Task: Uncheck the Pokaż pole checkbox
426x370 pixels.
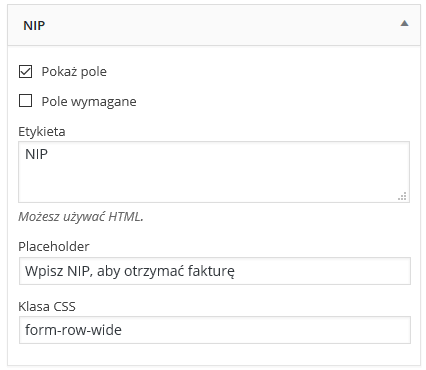Action: pos(26,72)
